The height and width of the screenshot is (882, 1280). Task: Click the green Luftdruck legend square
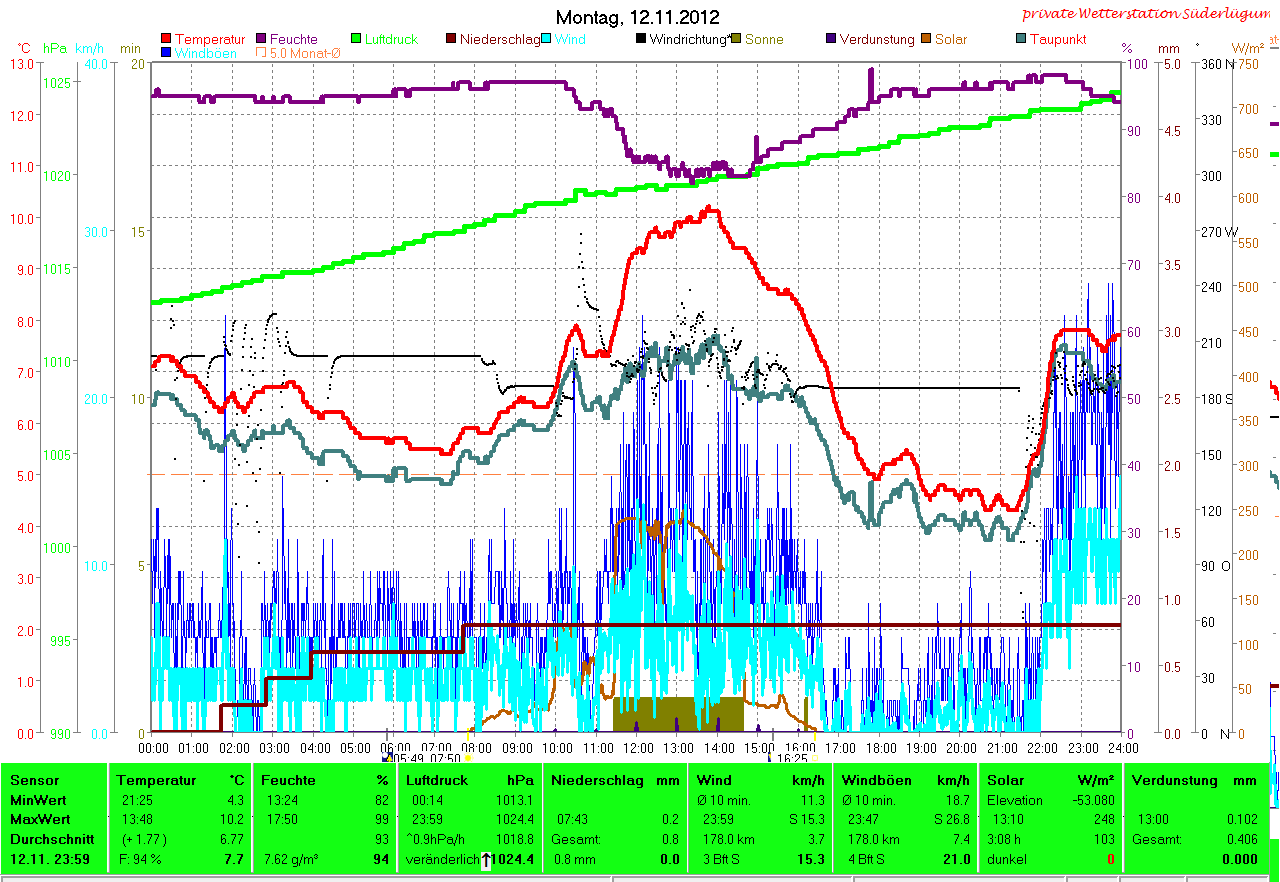[x=357, y=39]
